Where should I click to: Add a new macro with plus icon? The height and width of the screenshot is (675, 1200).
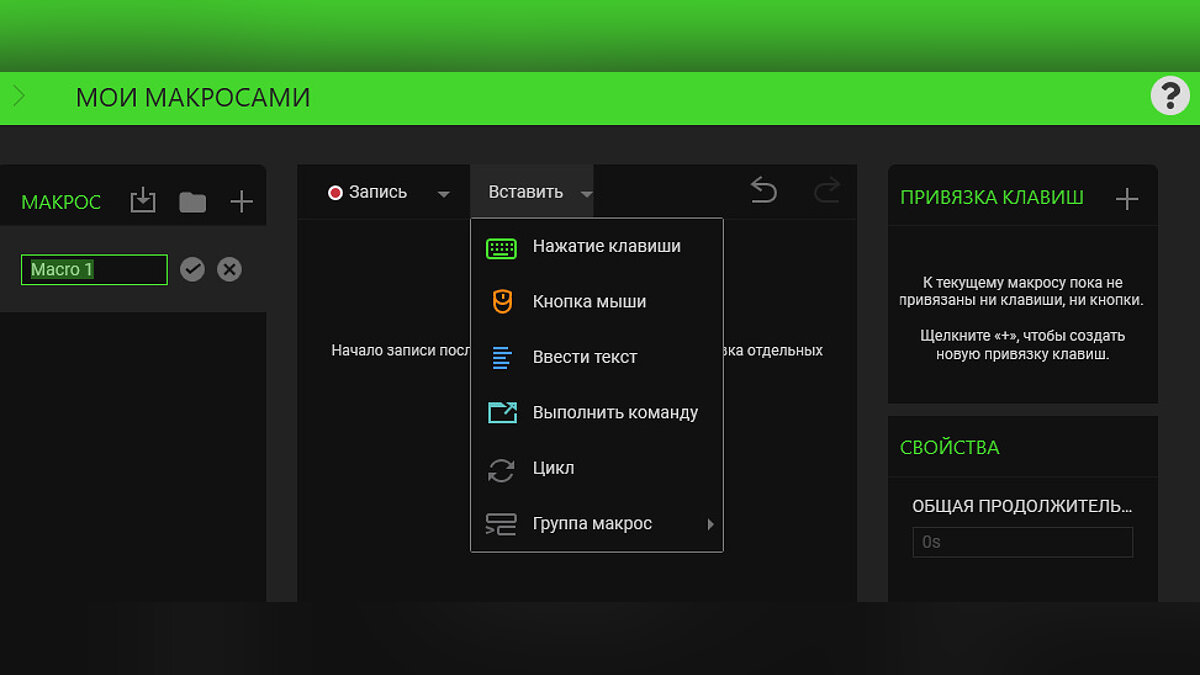241,202
